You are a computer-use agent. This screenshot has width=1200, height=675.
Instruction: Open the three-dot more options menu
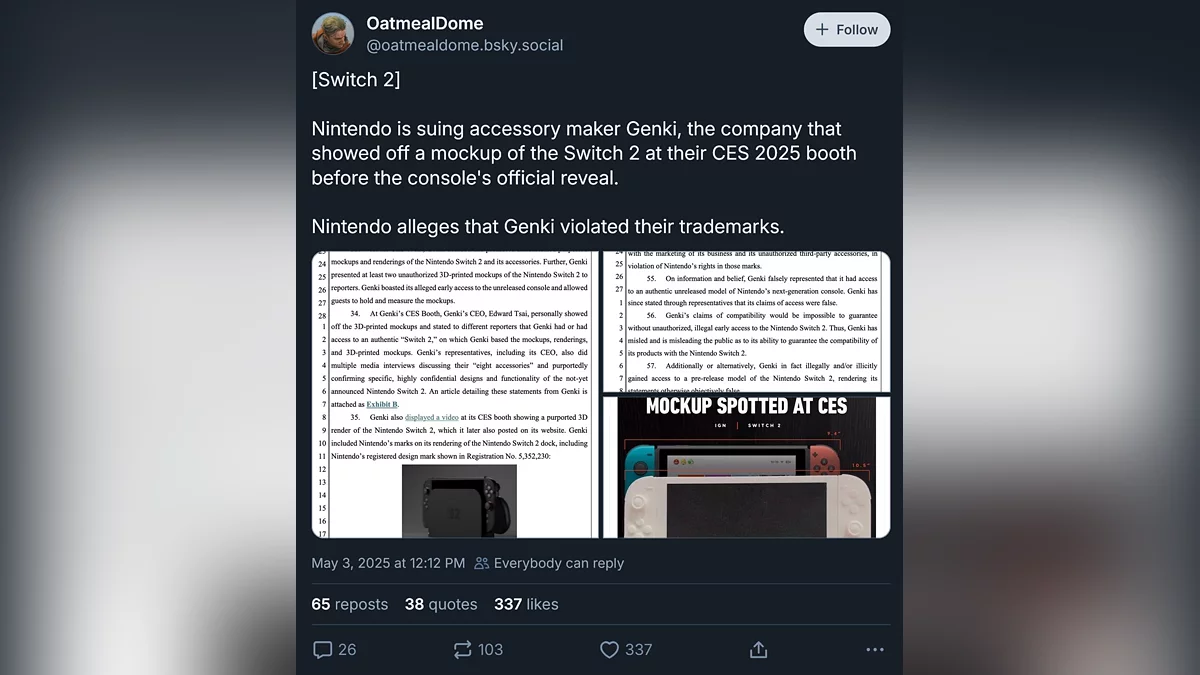[875, 650]
